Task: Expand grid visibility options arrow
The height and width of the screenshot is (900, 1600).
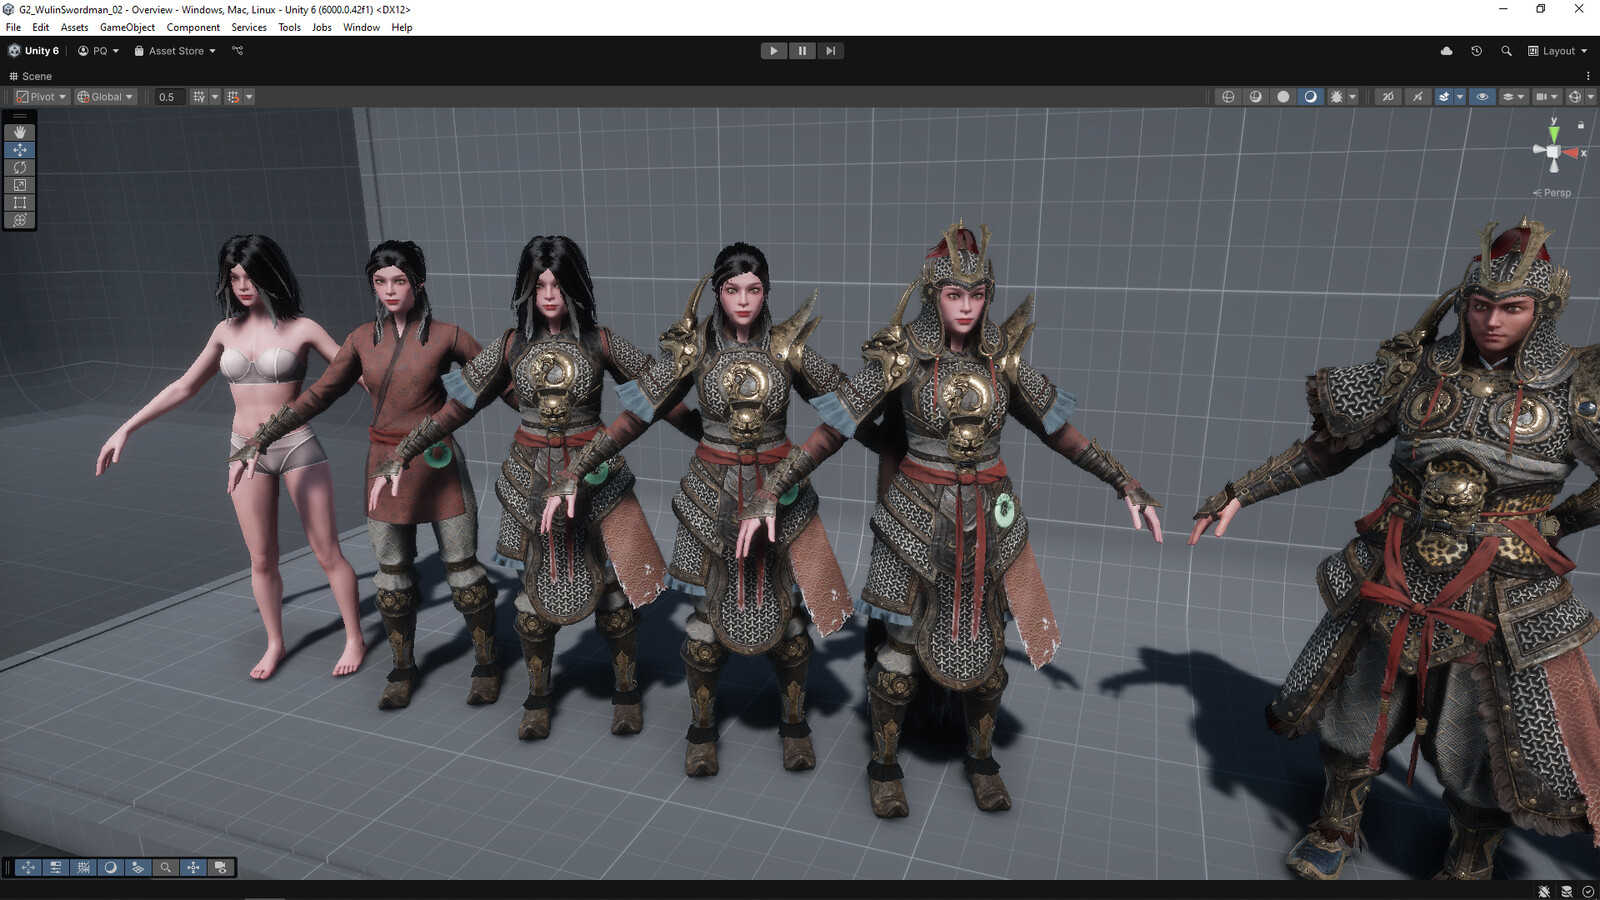Action: 215,97
